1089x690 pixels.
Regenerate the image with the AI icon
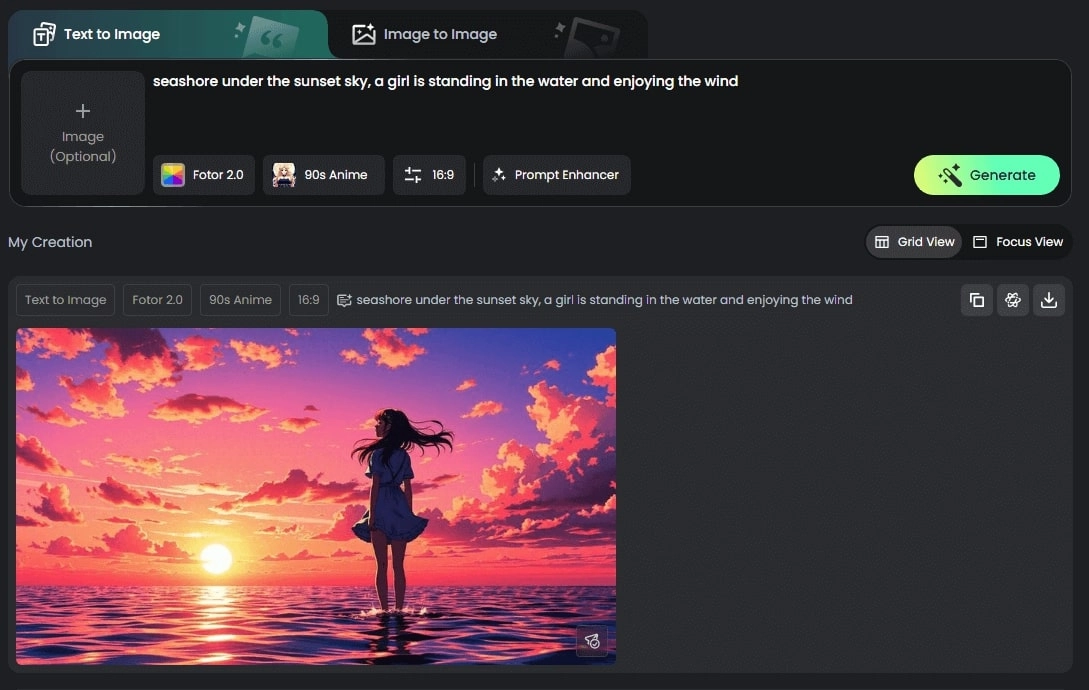(1013, 299)
